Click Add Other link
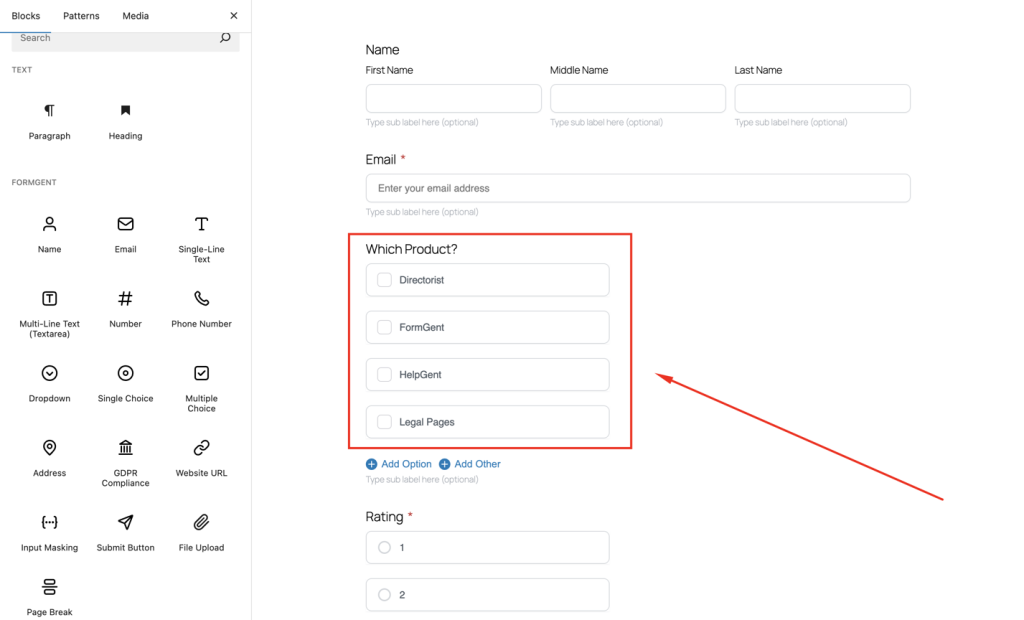The width and height of the screenshot is (1024, 620). click(x=470, y=464)
